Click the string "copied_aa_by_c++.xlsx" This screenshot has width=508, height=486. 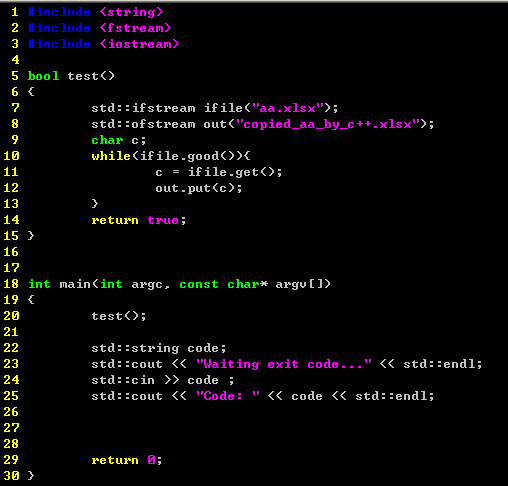(328, 124)
